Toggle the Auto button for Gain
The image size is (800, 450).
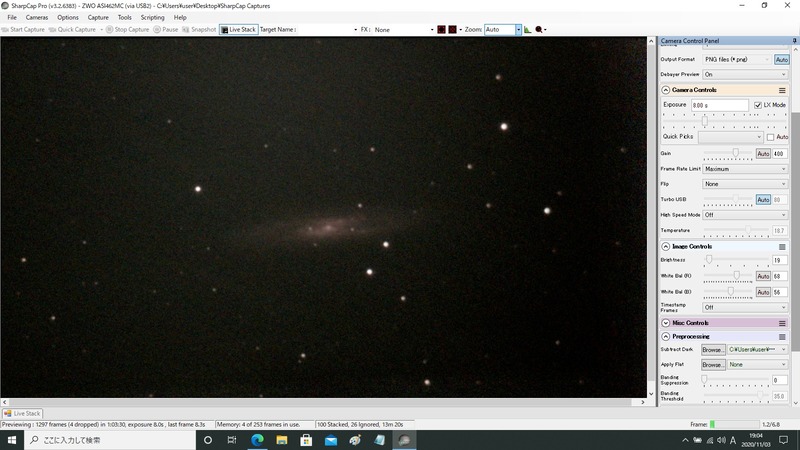763,154
